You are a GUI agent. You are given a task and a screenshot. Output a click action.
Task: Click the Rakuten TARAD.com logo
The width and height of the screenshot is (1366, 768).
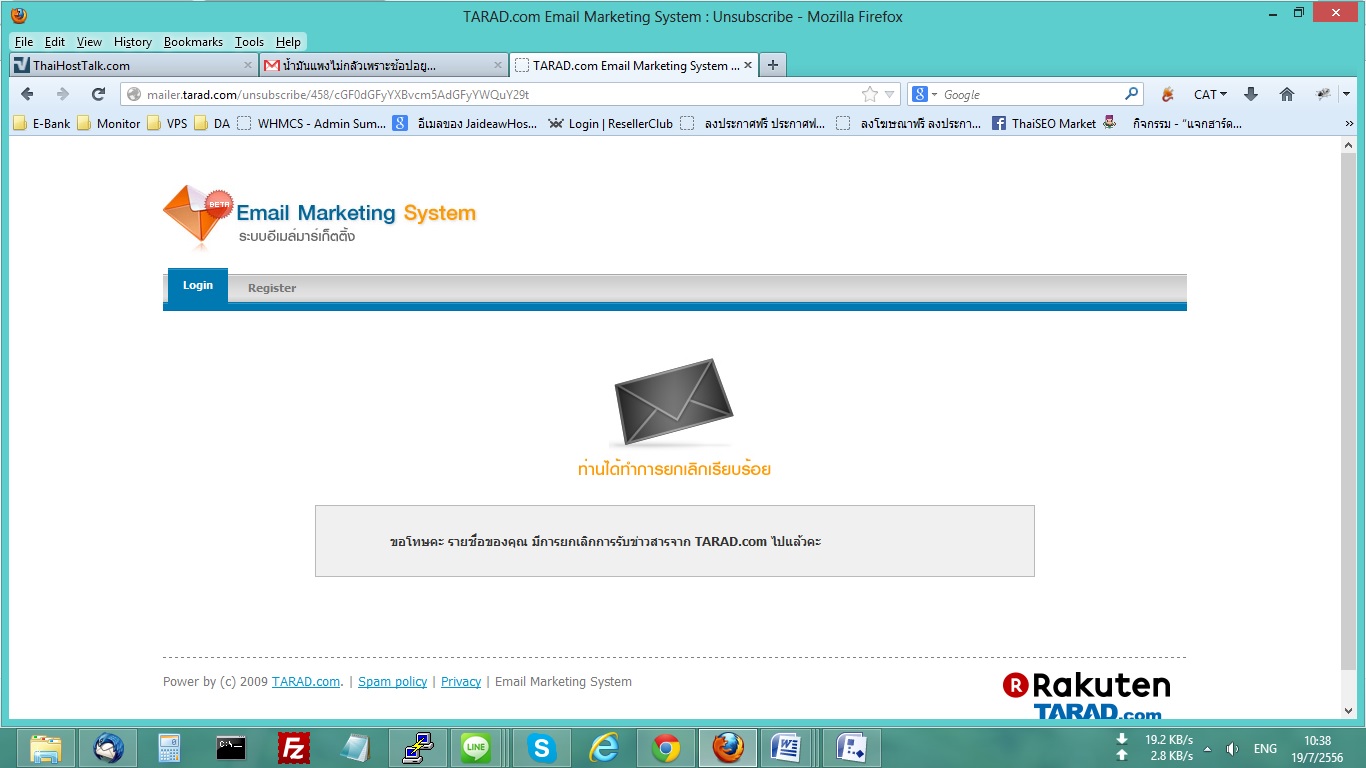click(1086, 696)
